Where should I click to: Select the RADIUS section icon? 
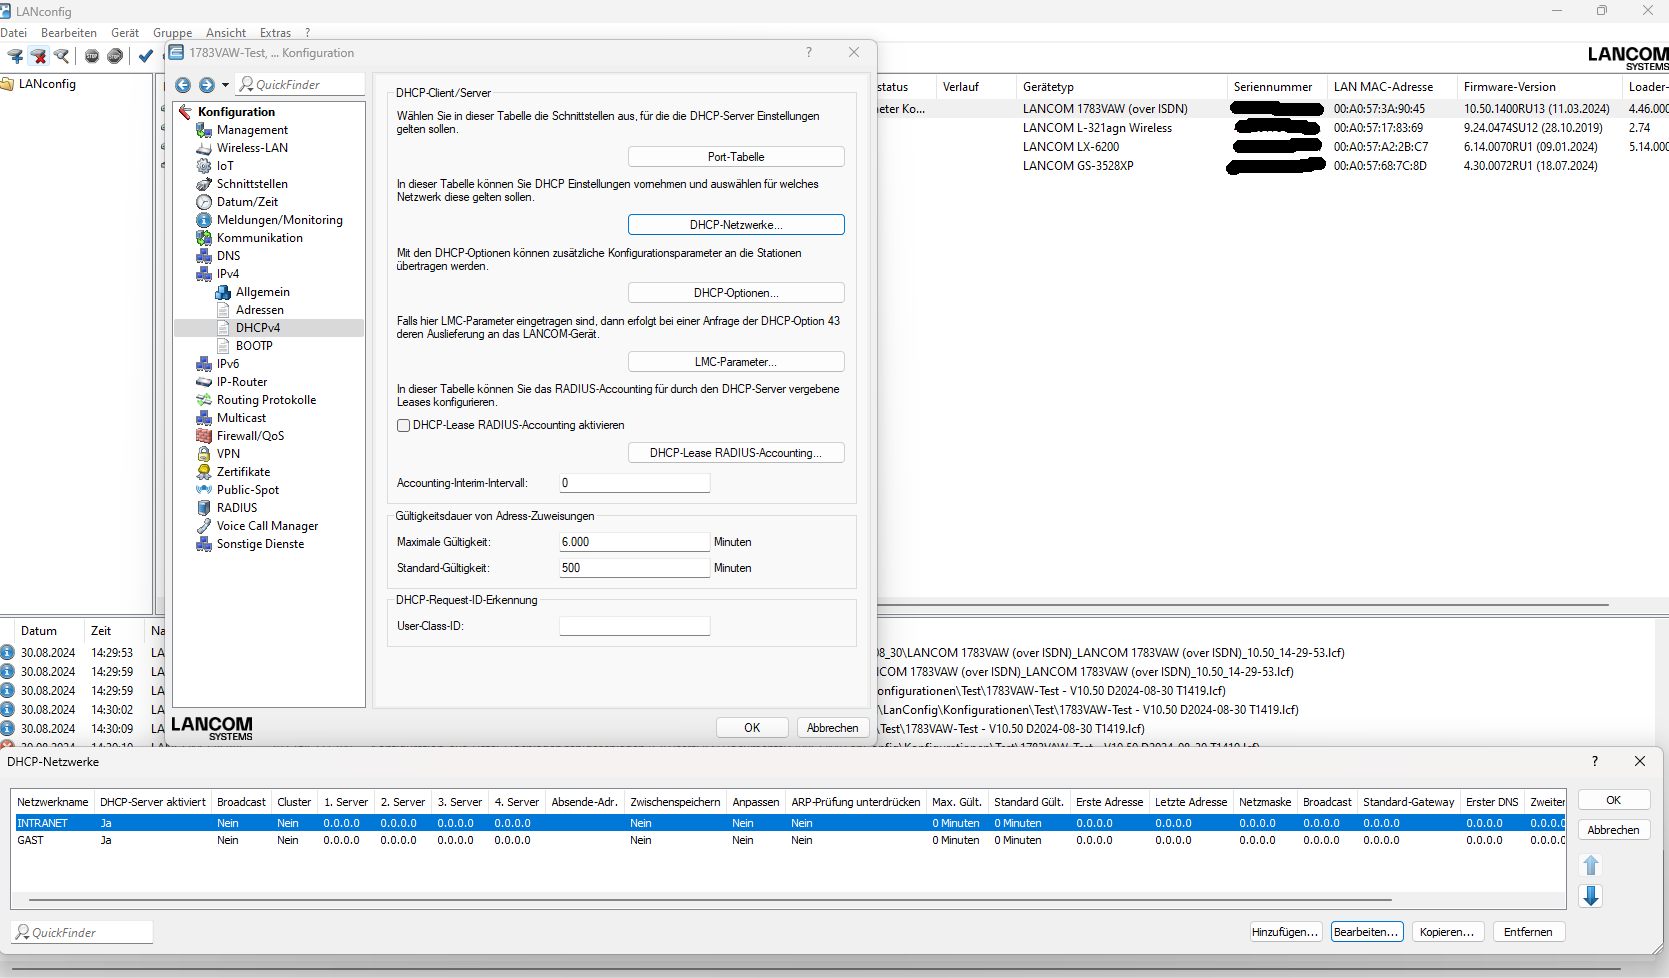coord(204,508)
